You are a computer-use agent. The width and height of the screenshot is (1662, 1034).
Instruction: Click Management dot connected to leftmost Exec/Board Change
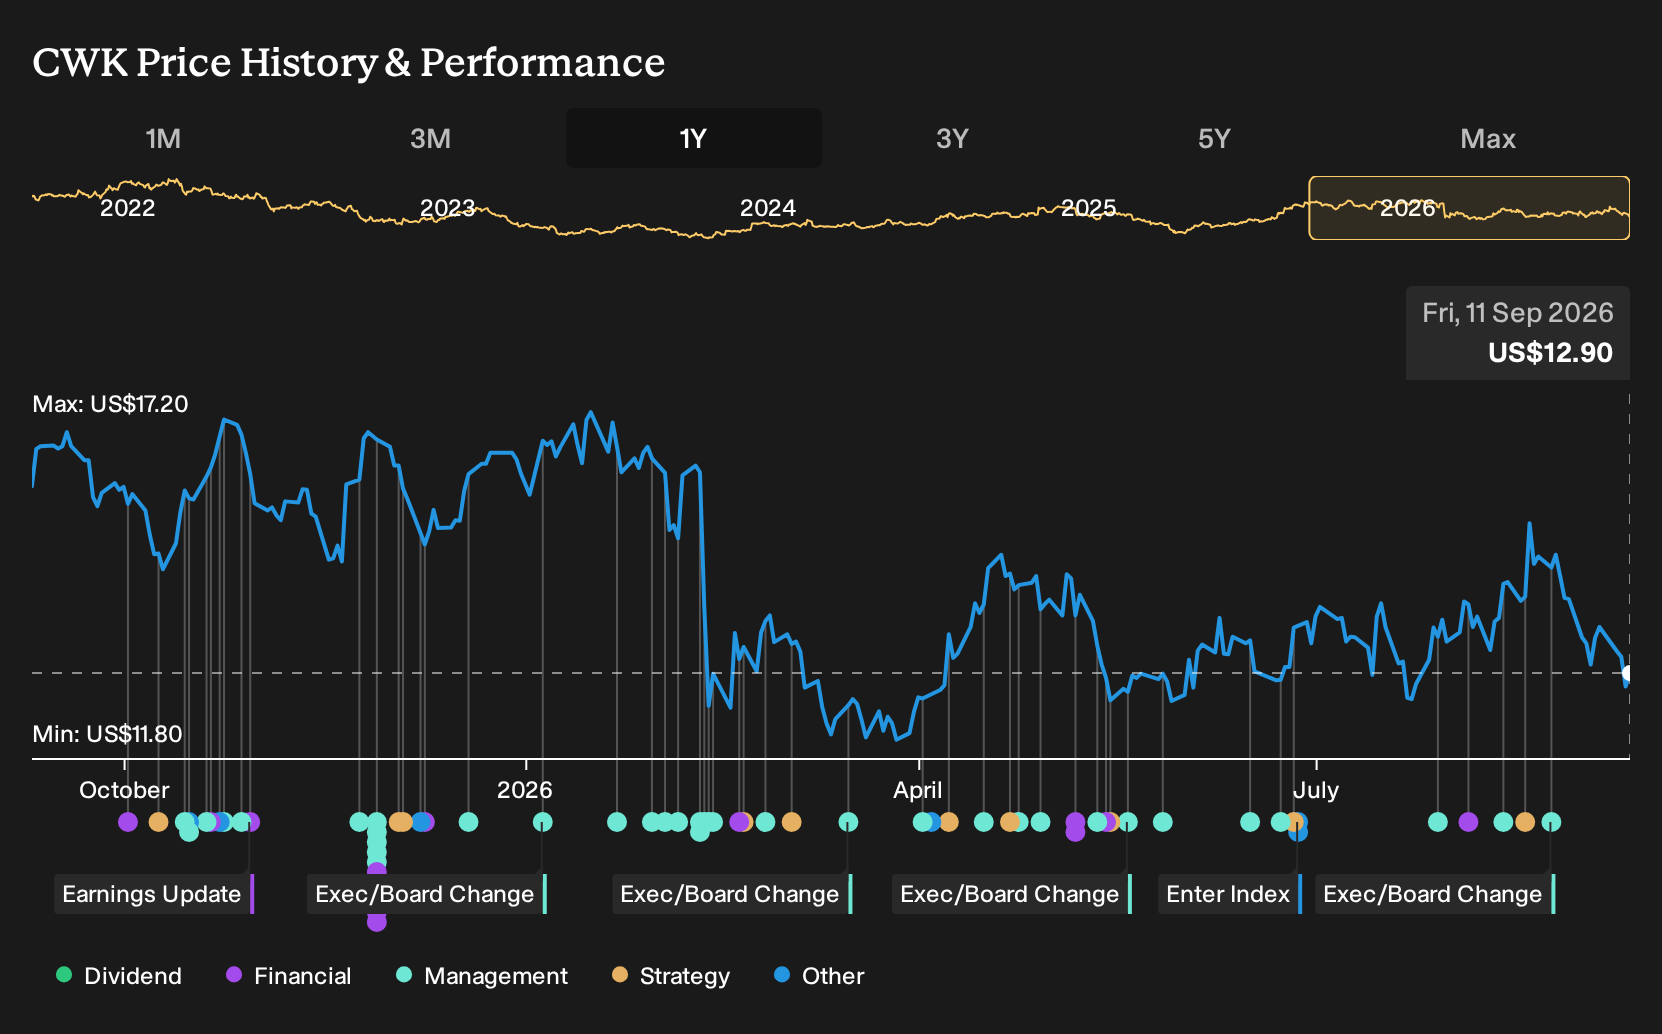pyautogui.click(x=542, y=822)
